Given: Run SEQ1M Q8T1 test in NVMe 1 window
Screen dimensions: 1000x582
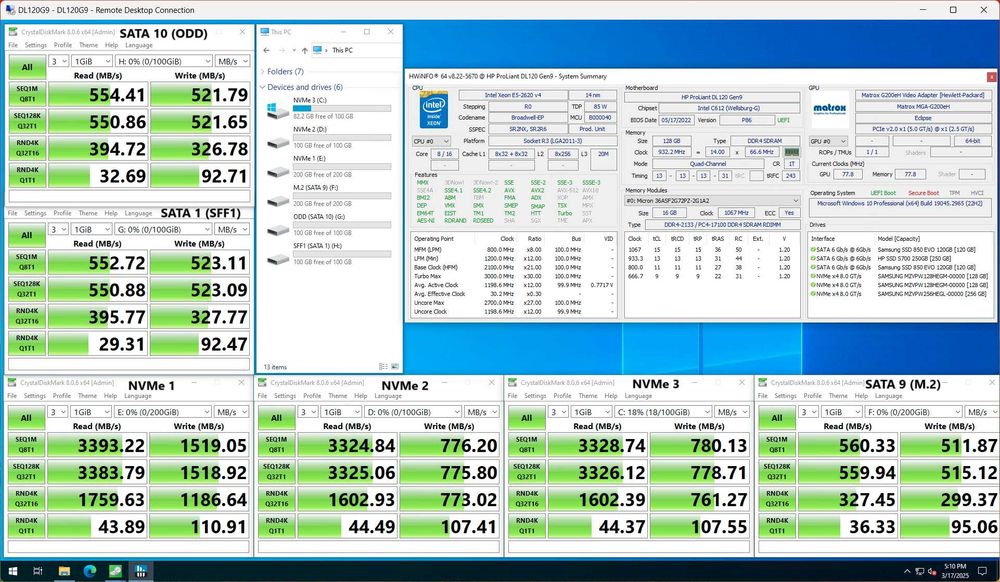Looking at the screenshot, I should pyautogui.click(x=26, y=444).
